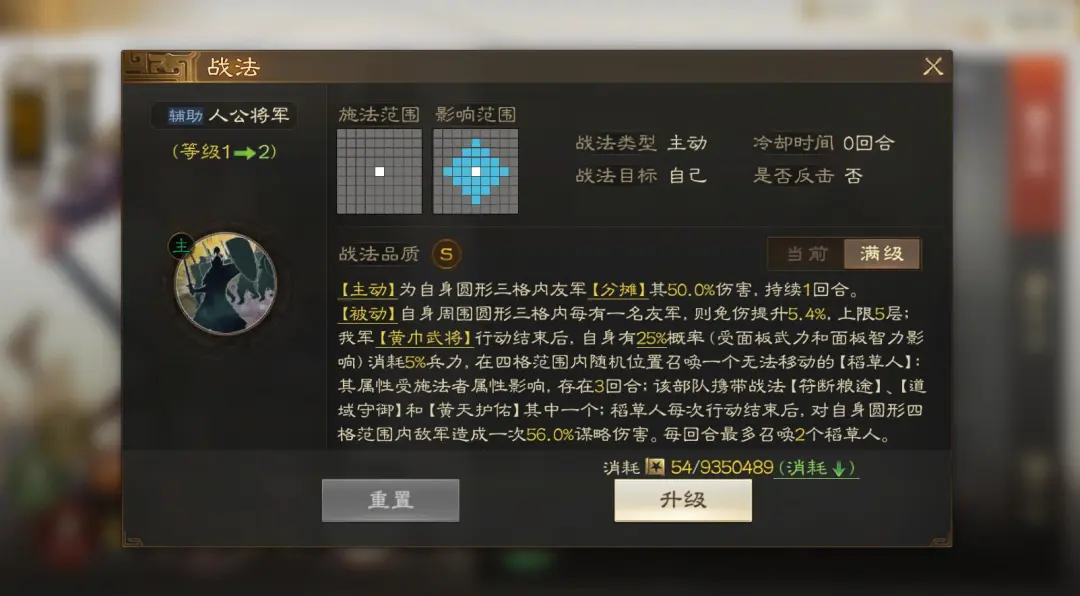Click the green 主 badge on portrait

181,246
